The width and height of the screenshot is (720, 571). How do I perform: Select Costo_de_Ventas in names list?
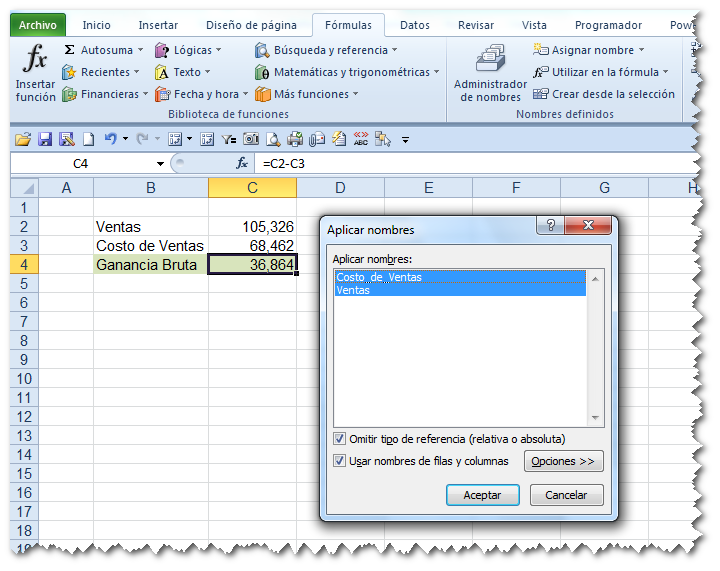tap(460, 277)
